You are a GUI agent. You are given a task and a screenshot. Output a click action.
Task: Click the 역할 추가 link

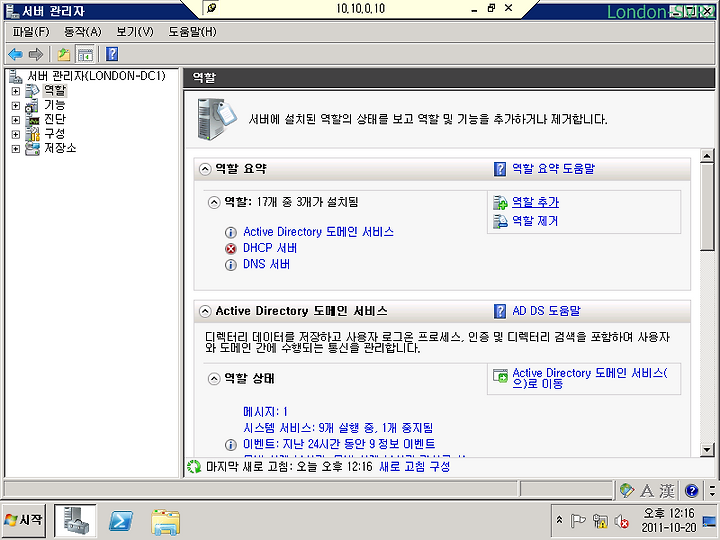point(535,202)
